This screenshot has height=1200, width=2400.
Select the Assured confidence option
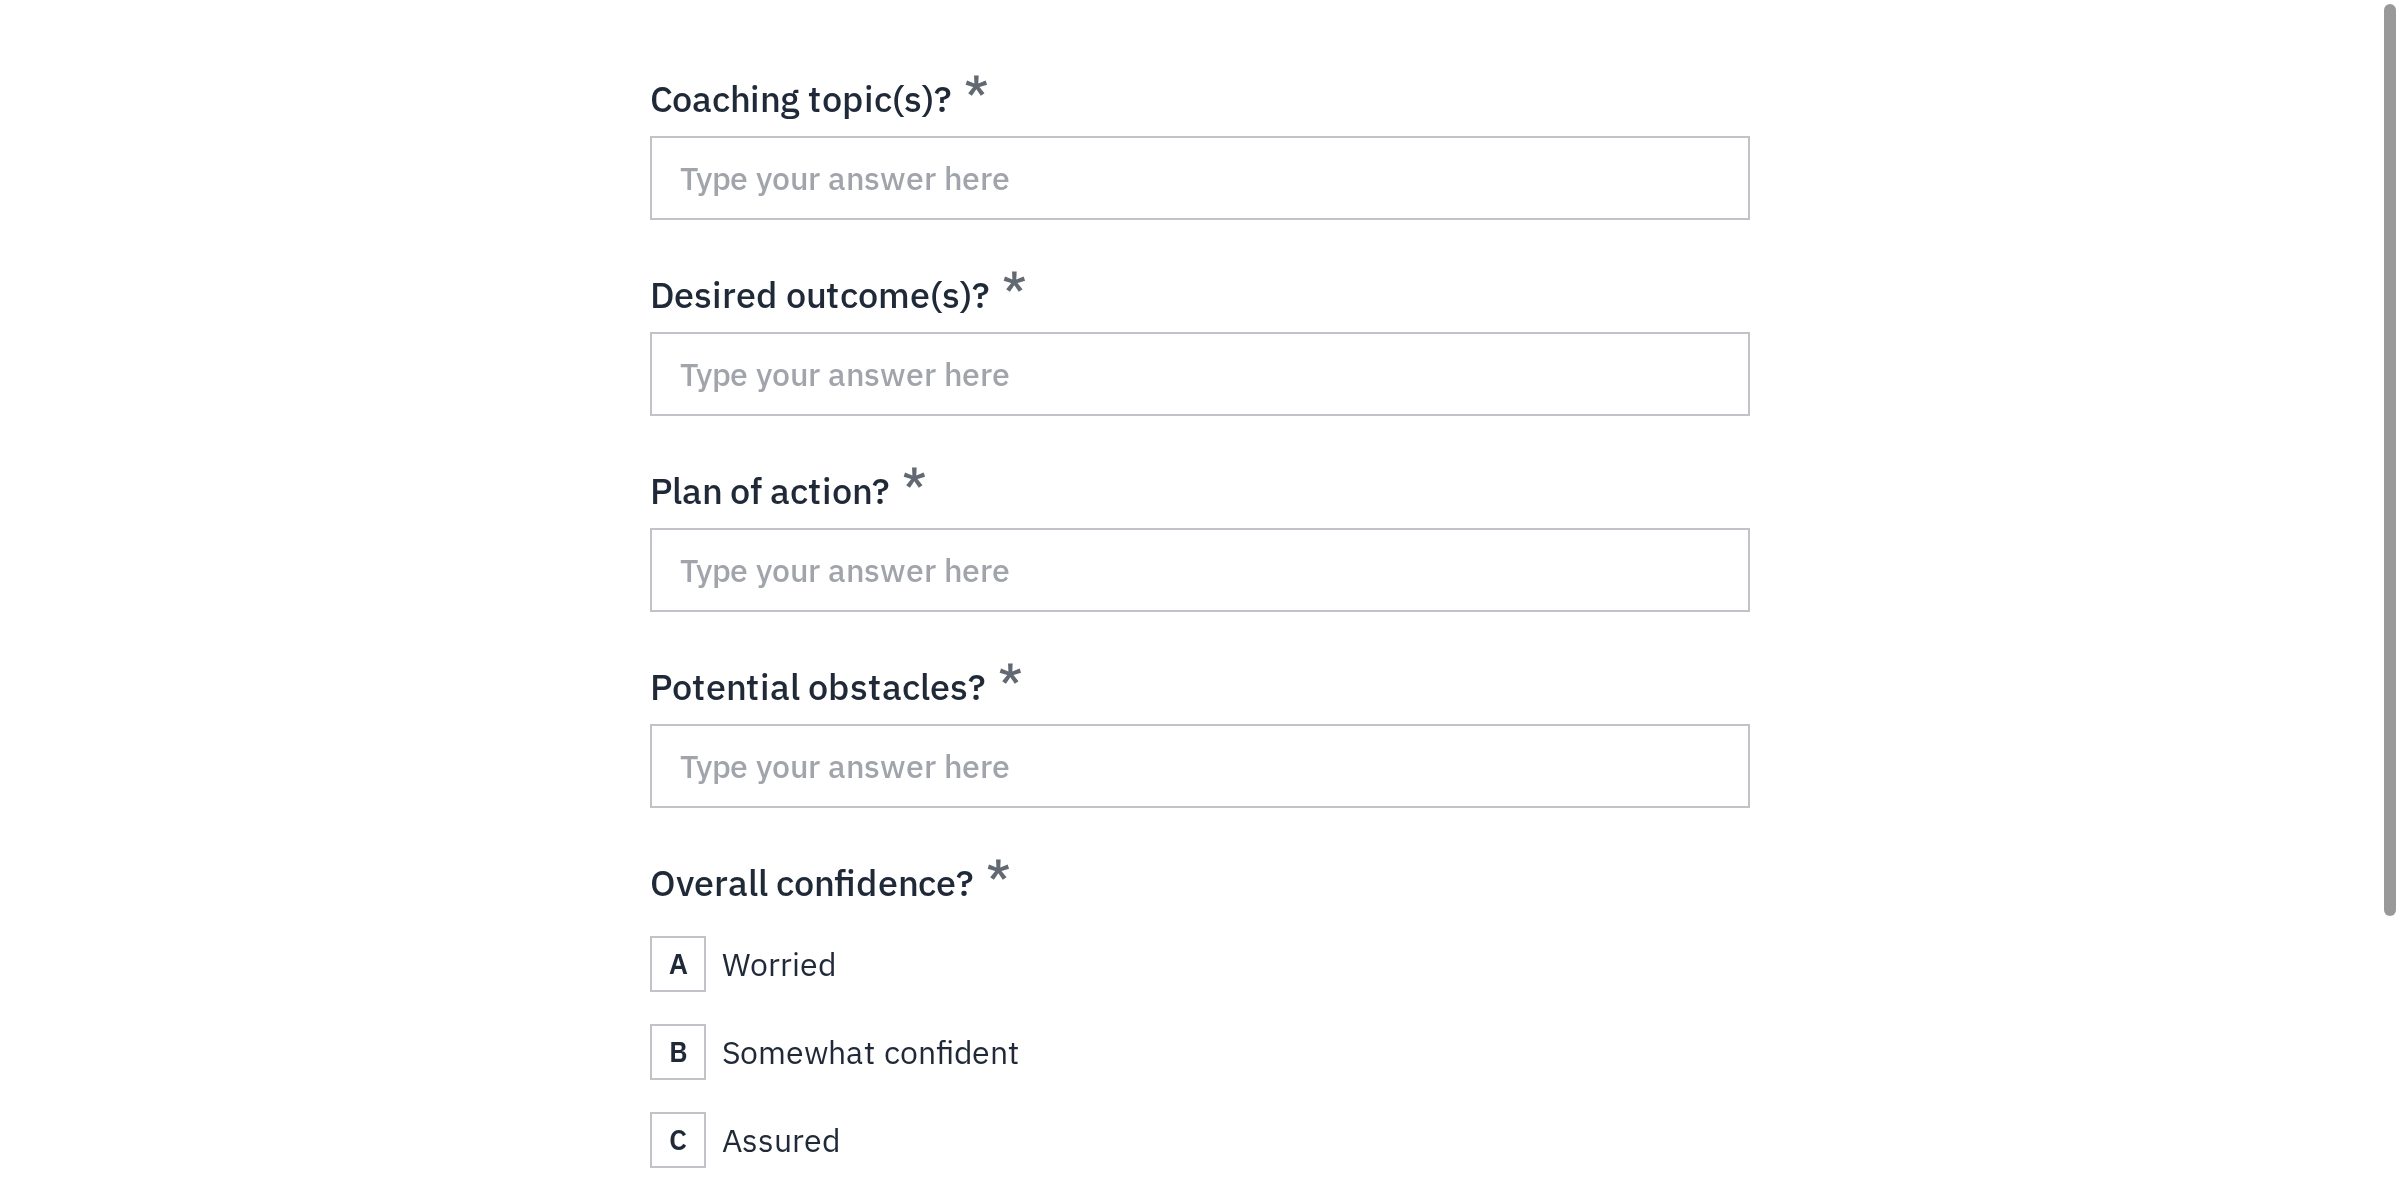pos(780,1140)
